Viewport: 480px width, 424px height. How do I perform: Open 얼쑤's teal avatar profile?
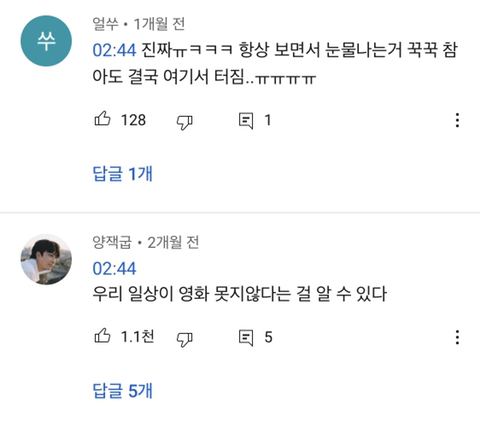(46, 41)
